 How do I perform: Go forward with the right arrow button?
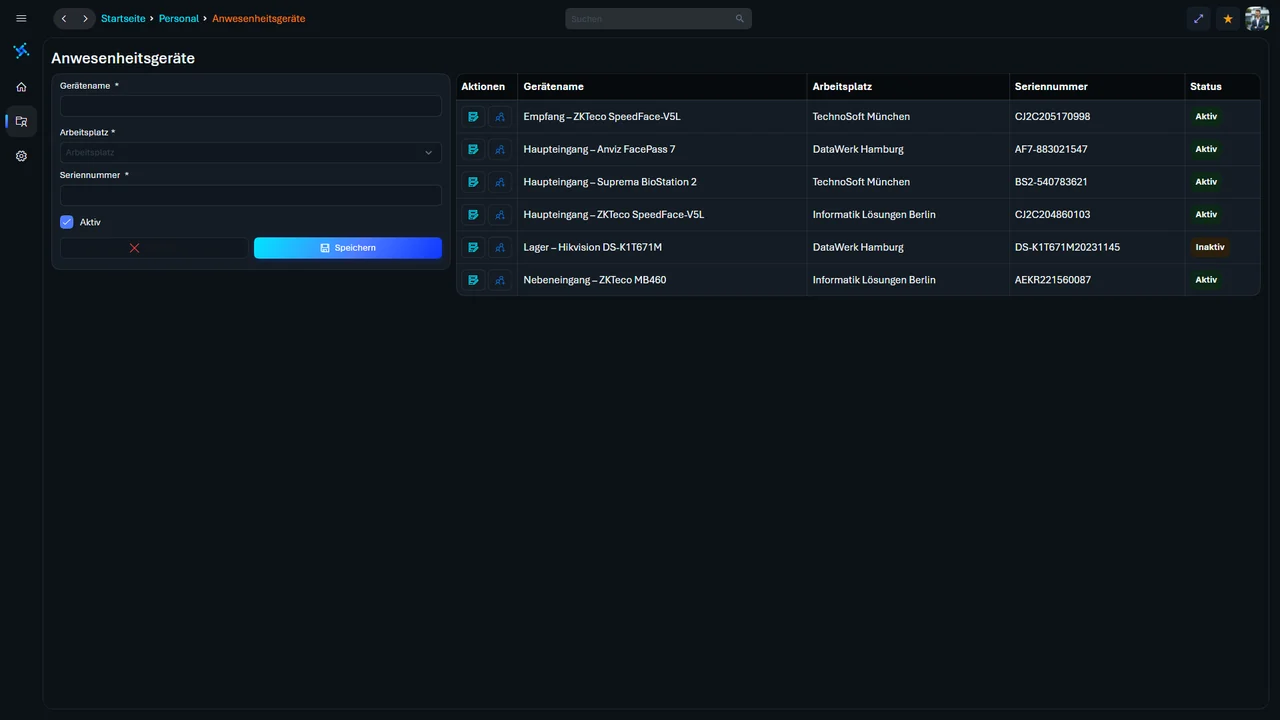(x=85, y=19)
